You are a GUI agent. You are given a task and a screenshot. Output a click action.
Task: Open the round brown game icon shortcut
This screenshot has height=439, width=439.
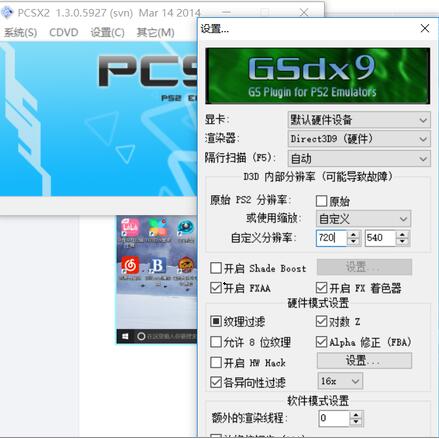[x=186, y=265]
